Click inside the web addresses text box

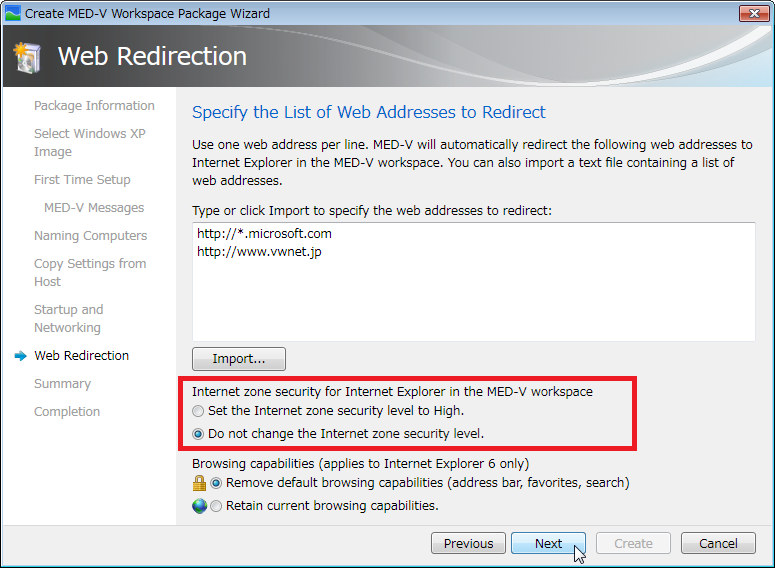[x=474, y=282]
